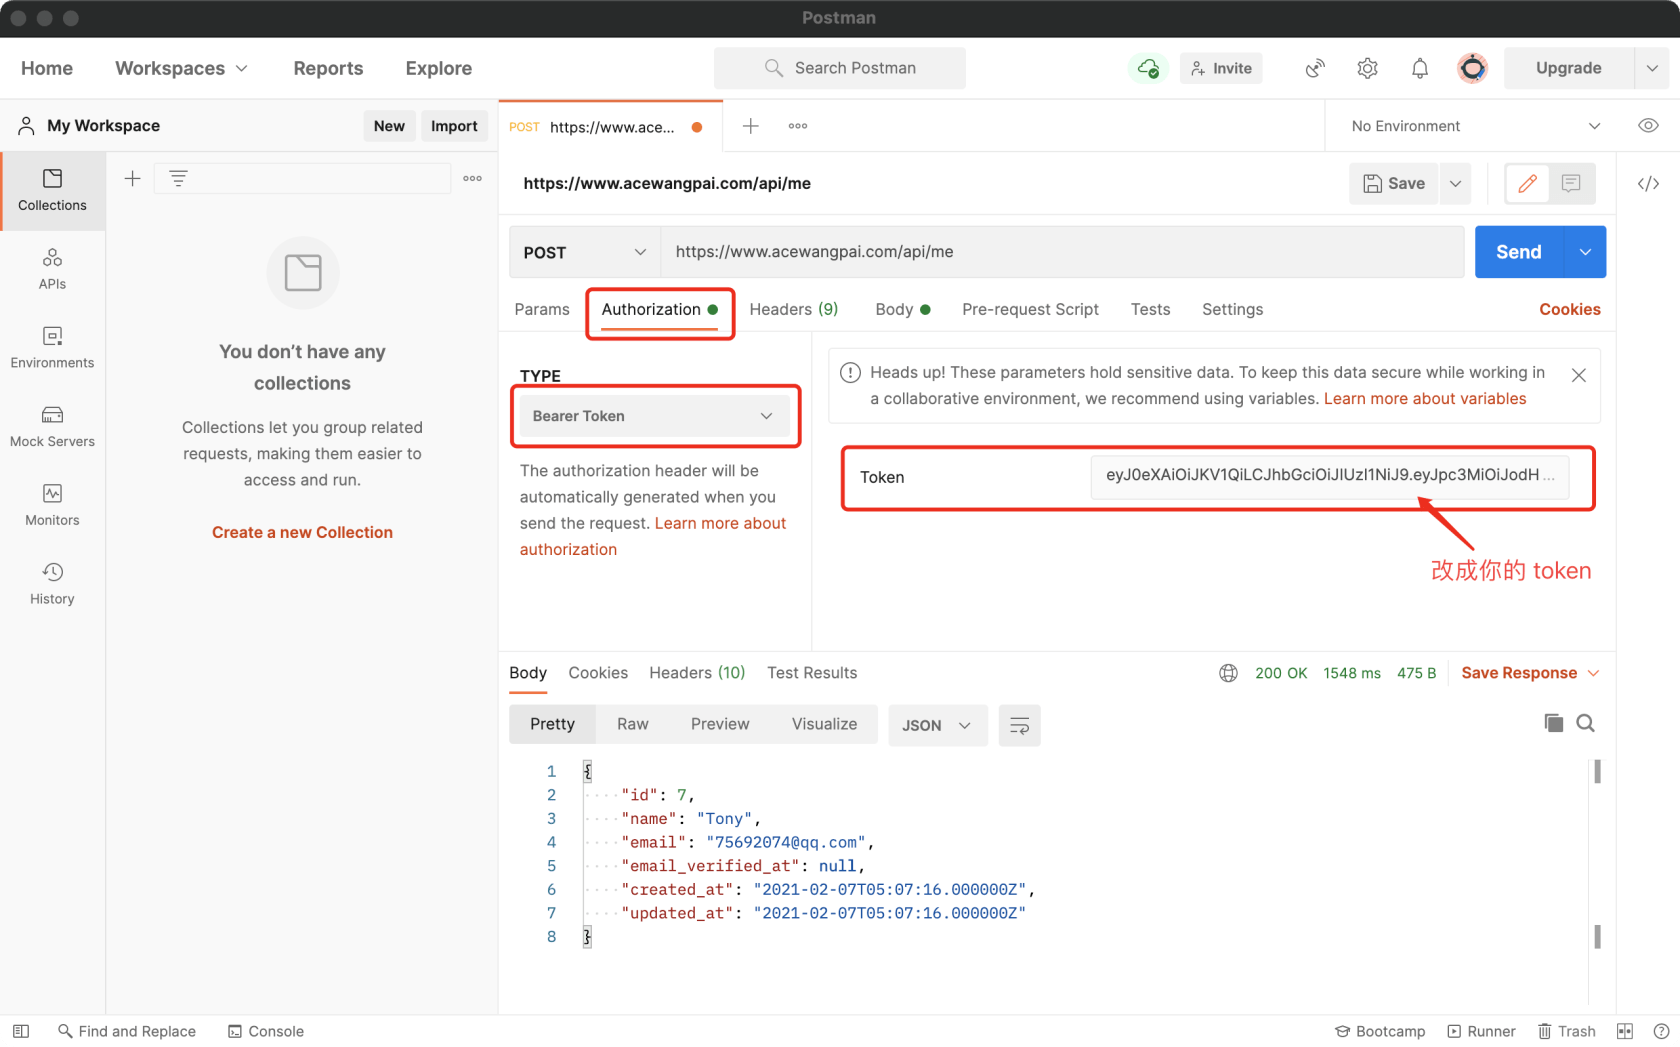1680x1047 pixels.
Task: Click the cloud sync status icon
Action: coord(1149,68)
